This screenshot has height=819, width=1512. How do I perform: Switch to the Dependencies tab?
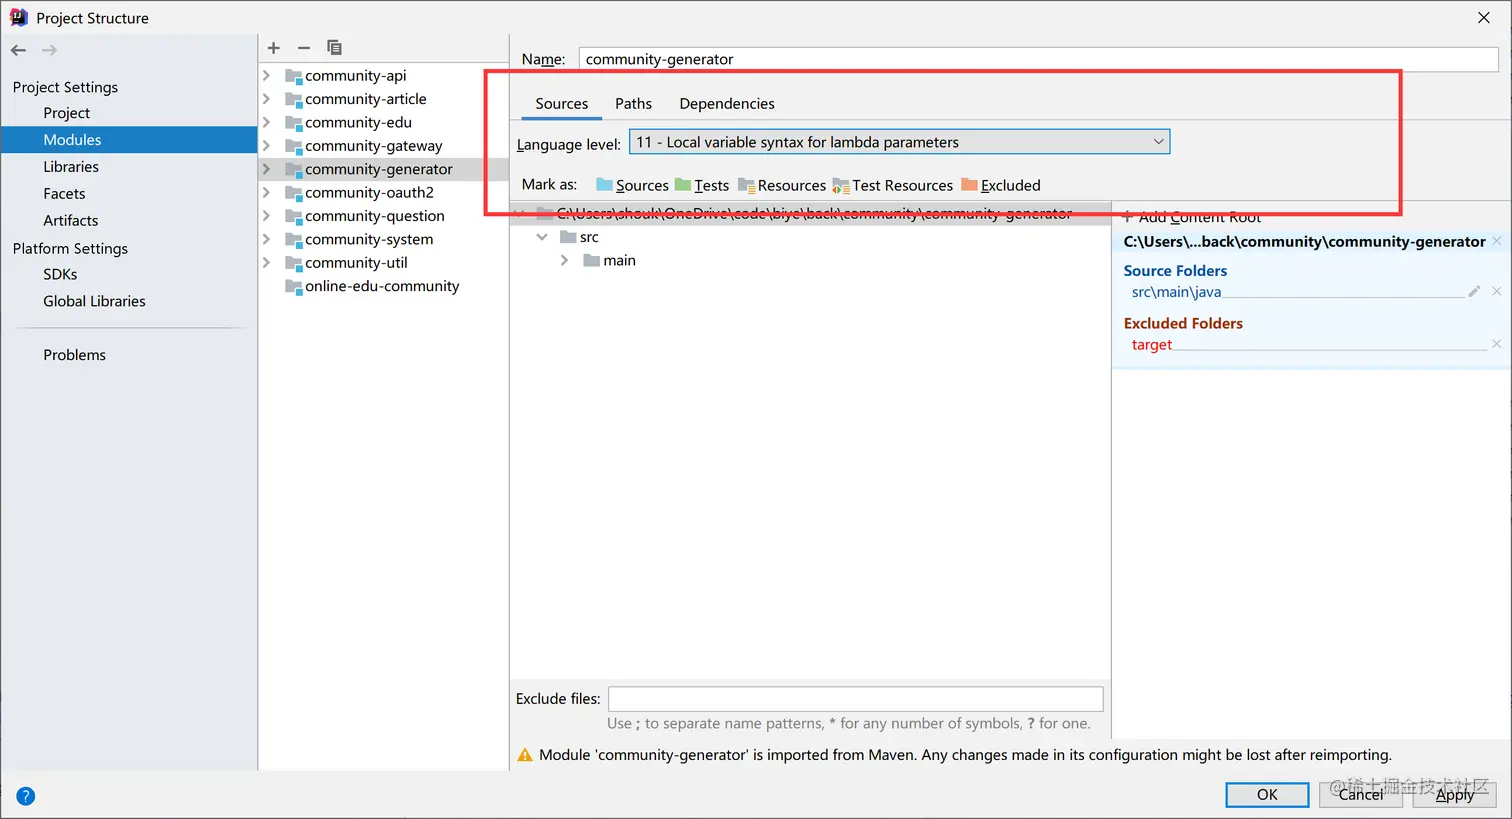click(727, 104)
